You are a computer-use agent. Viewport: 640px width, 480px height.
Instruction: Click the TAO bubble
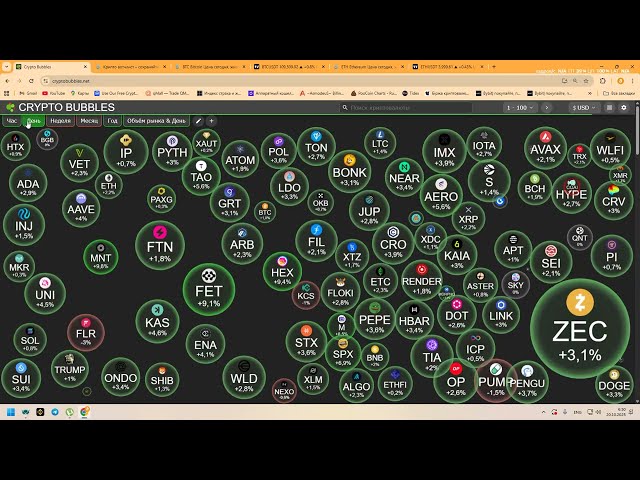(201, 176)
